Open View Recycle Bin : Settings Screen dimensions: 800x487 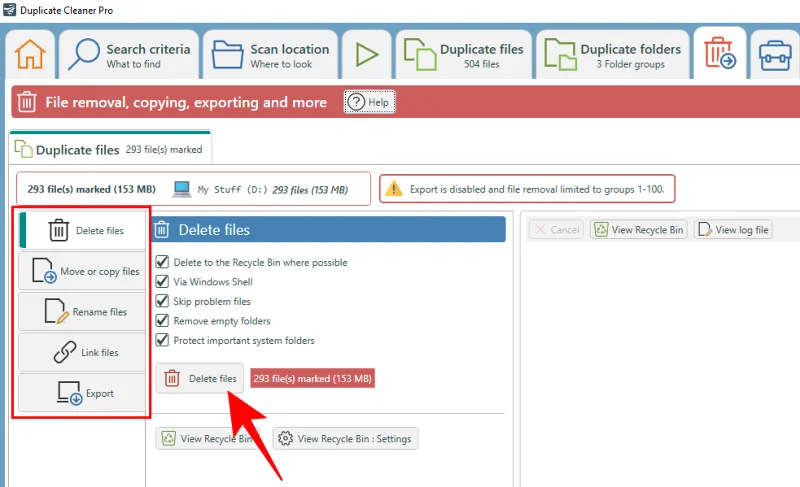click(345, 439)
